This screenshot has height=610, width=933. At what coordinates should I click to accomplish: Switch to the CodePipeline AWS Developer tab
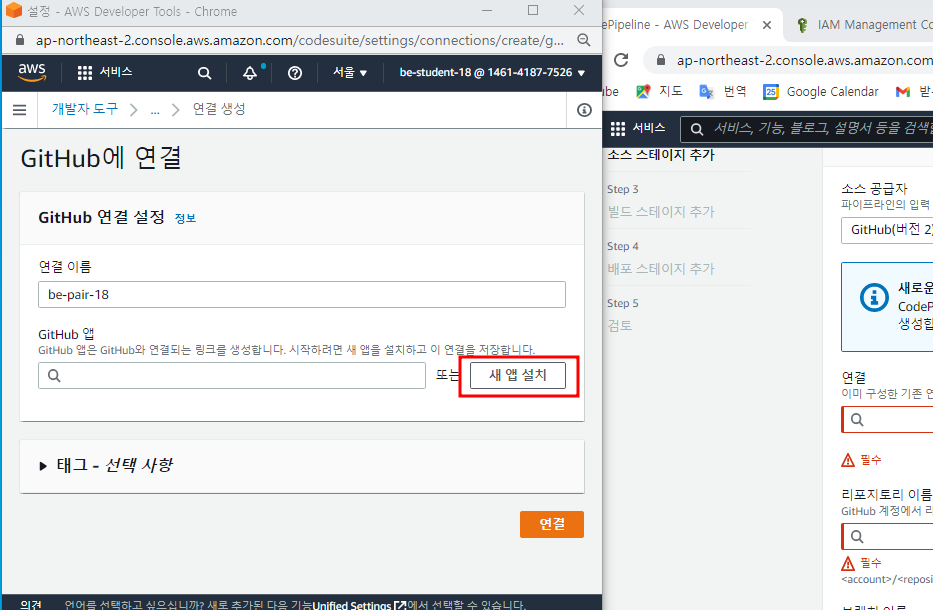point(675,25)
